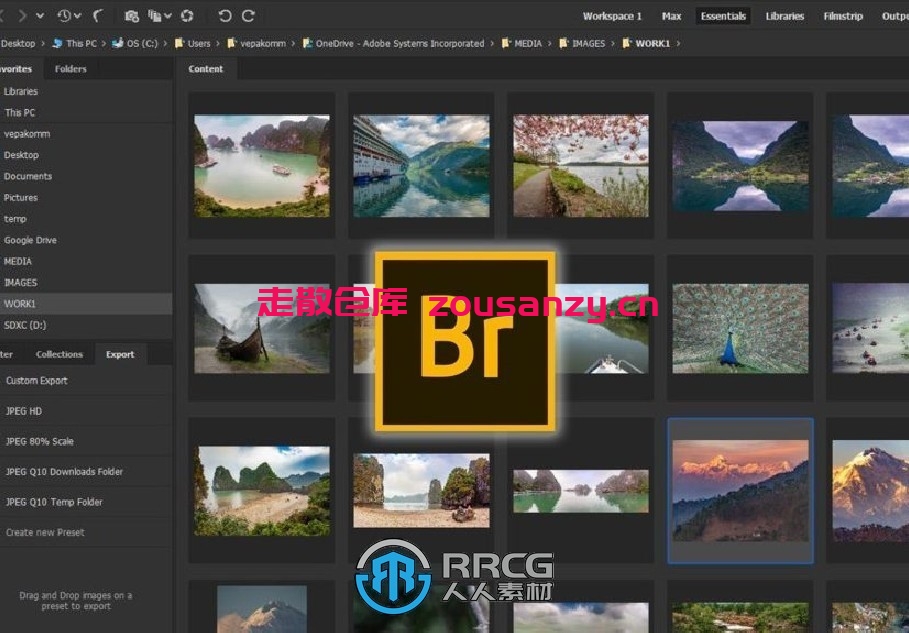Rotate selection 90° counterclockwise

(x=225, y=16)
